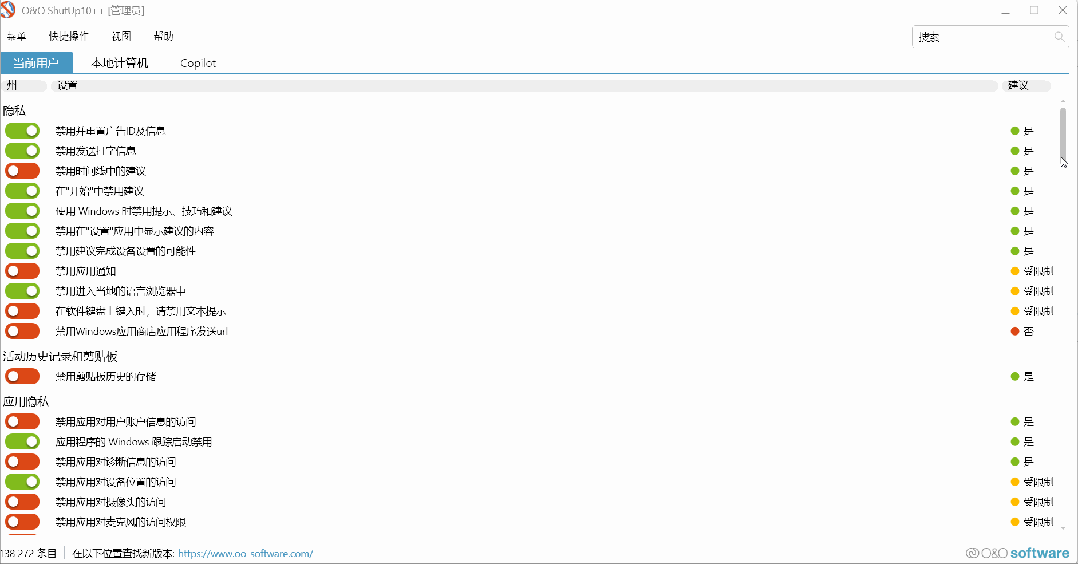Collapse the 活动历史记录和剪贴板 section header
Screen dimensions: 1078x564
pos(60,356)
